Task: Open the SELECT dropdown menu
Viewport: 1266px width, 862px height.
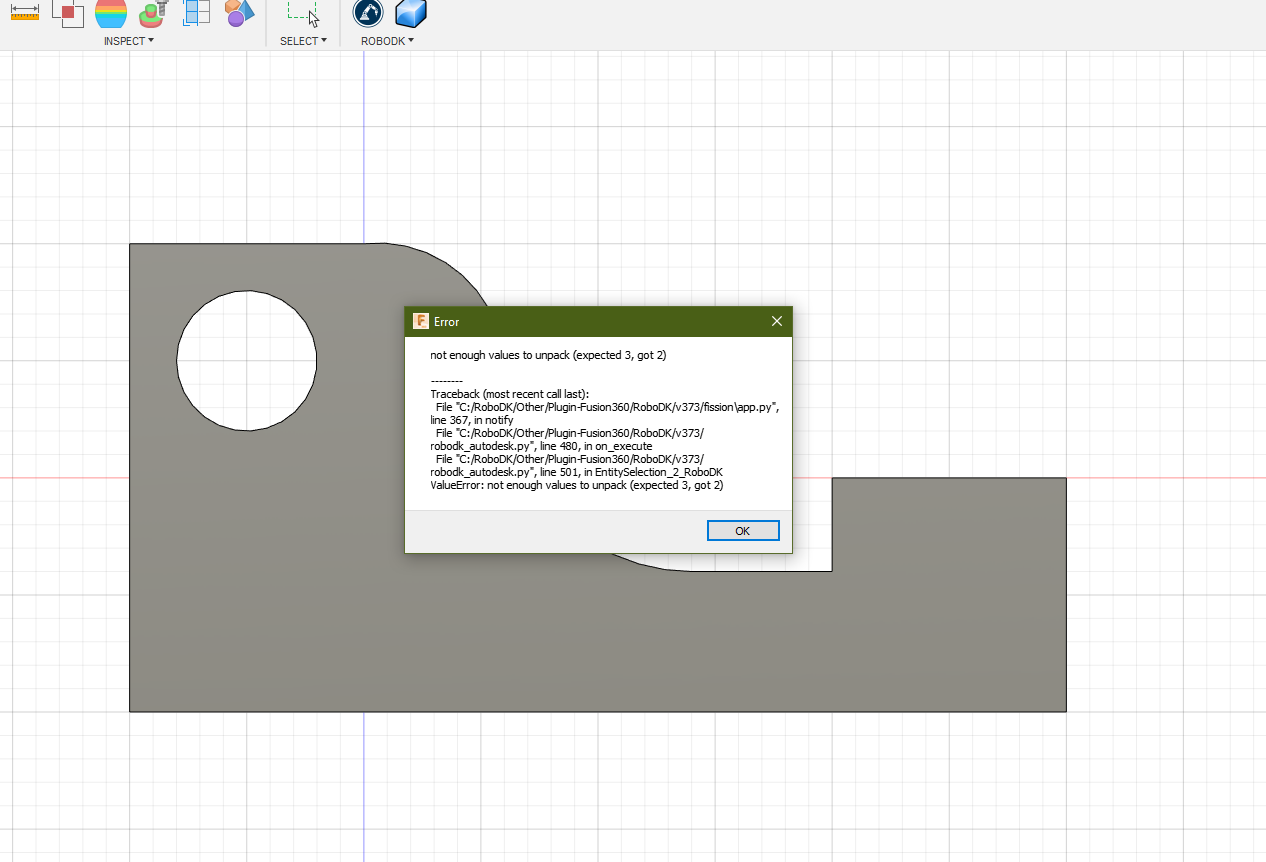Action: (303, 41)
